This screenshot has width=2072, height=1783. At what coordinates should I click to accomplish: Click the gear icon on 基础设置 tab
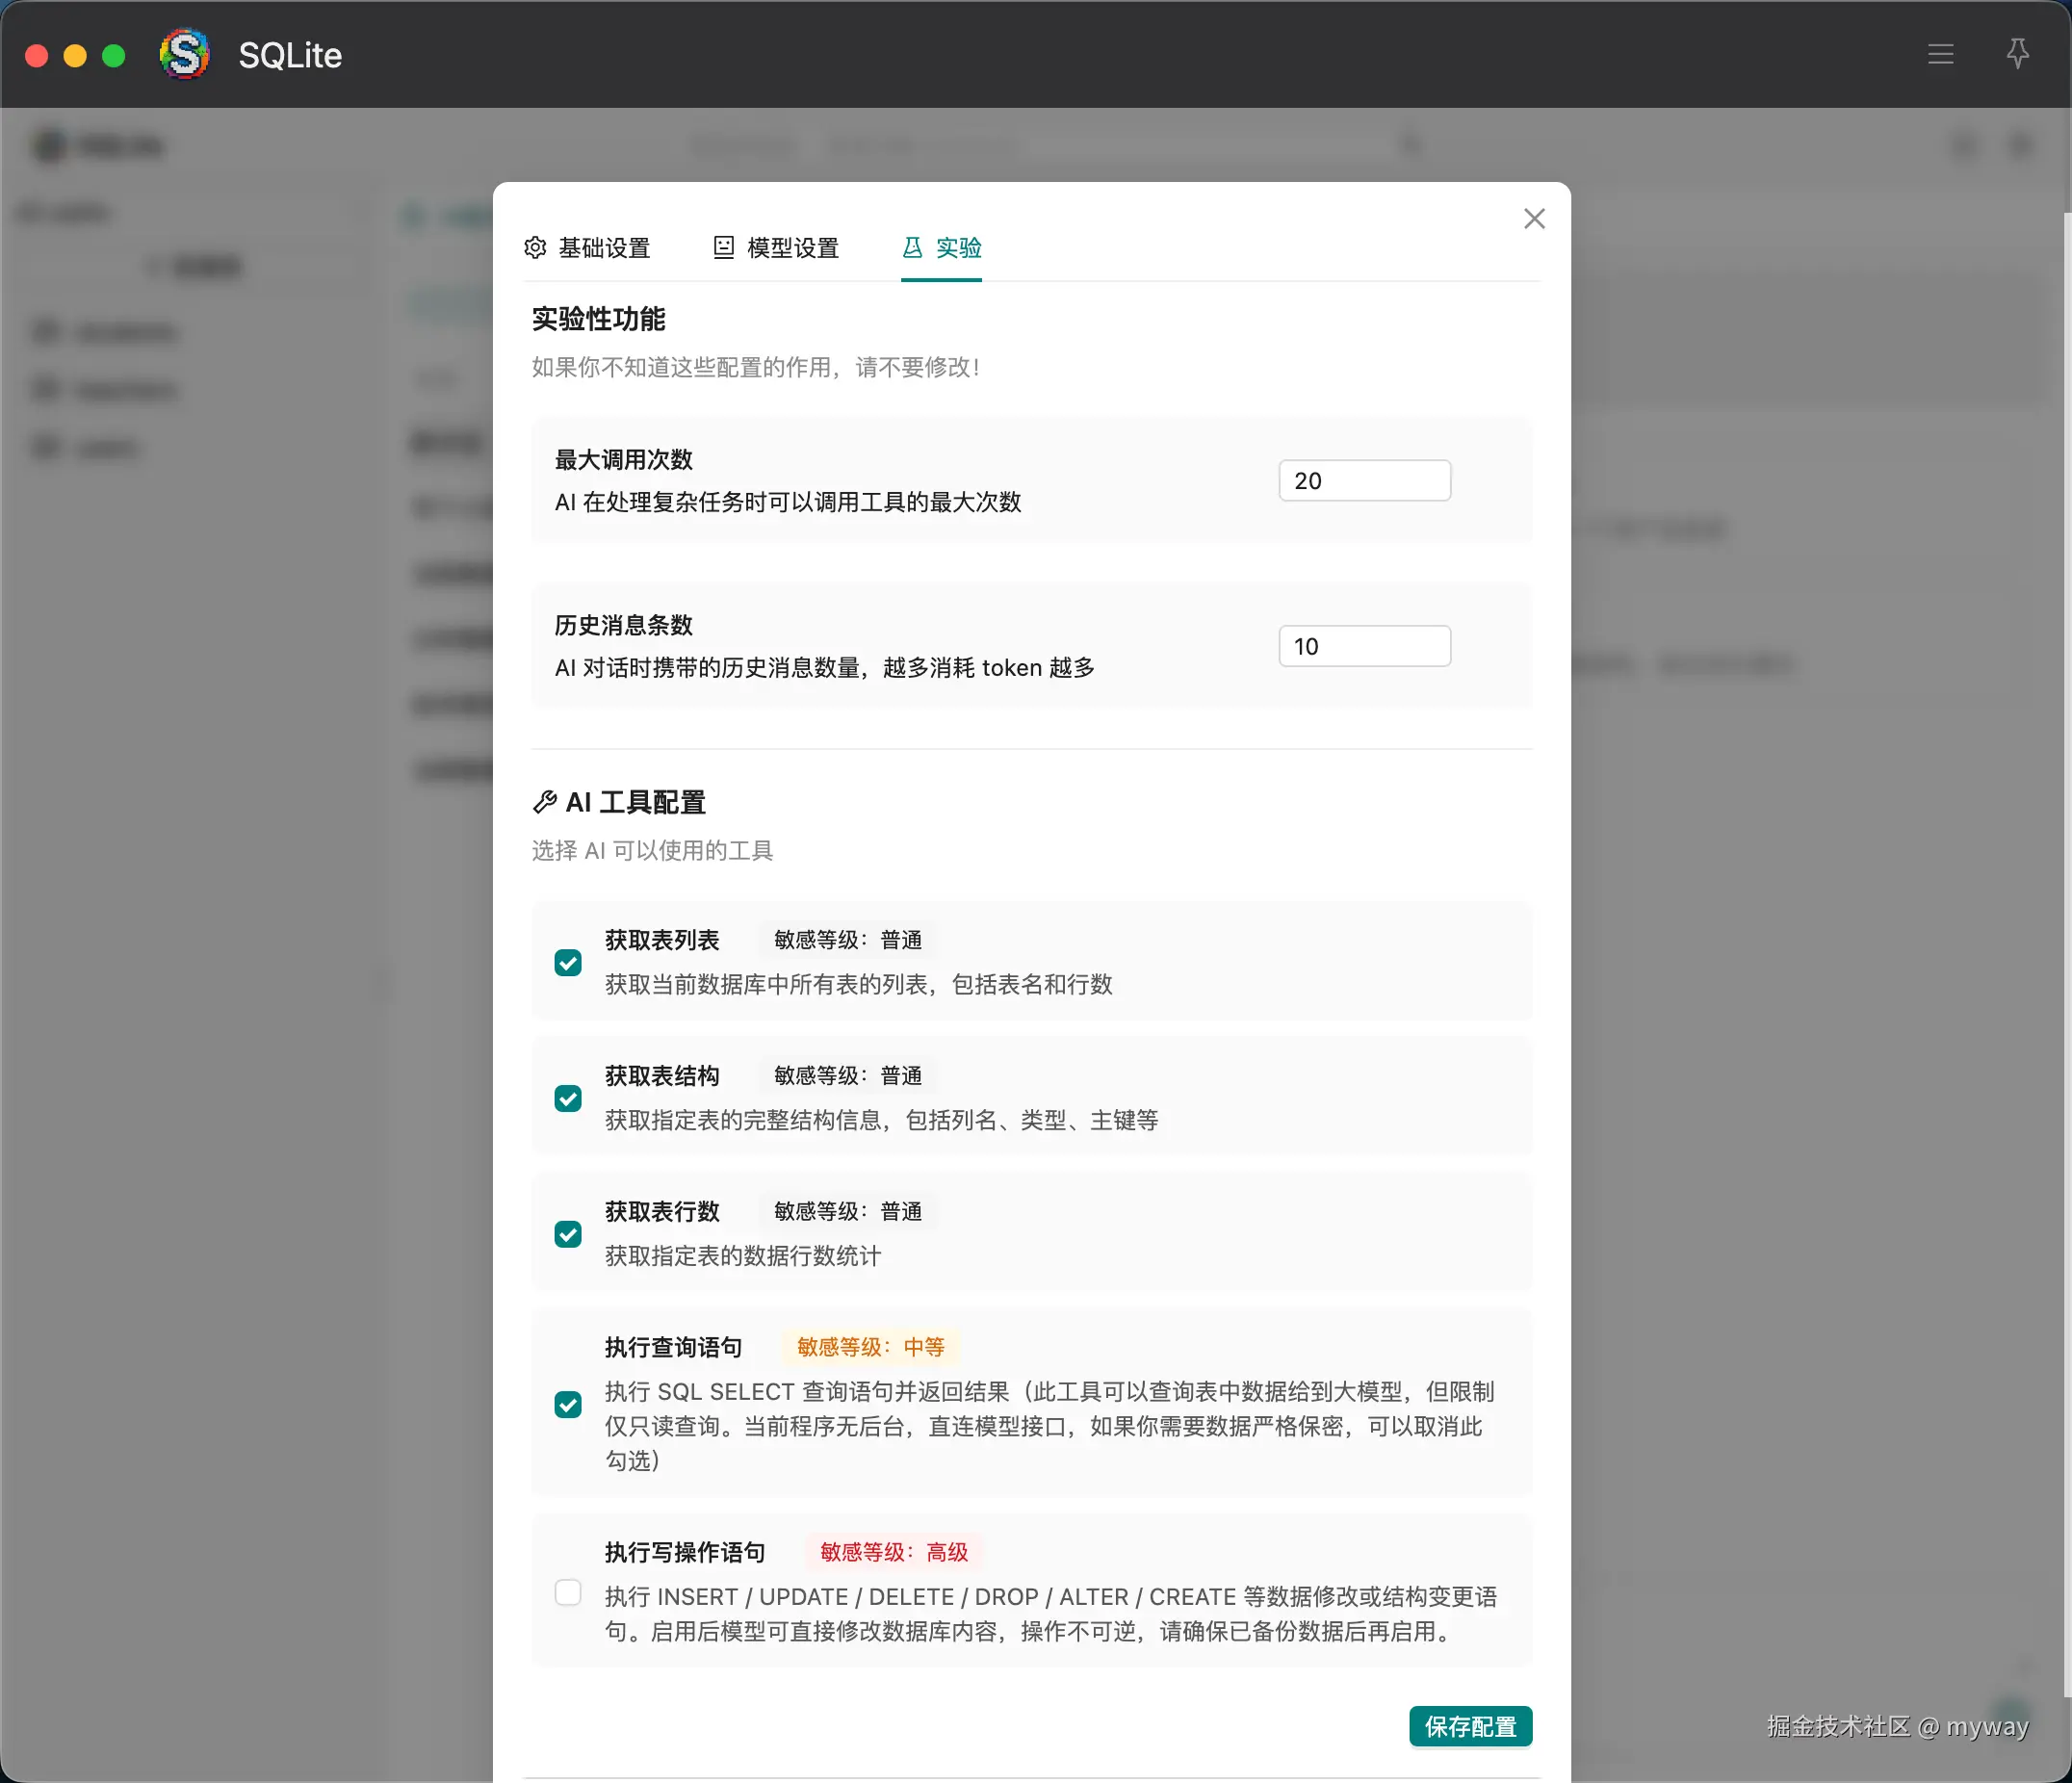(535, 247)
